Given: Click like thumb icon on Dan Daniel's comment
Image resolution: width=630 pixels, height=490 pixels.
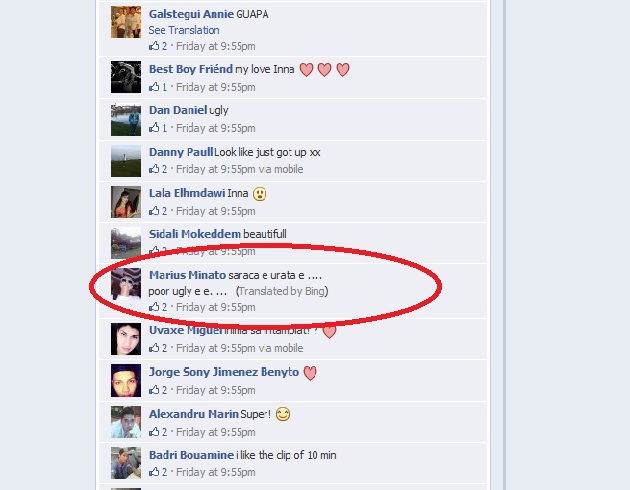Looking at the screenshot, I should (154, 128).
